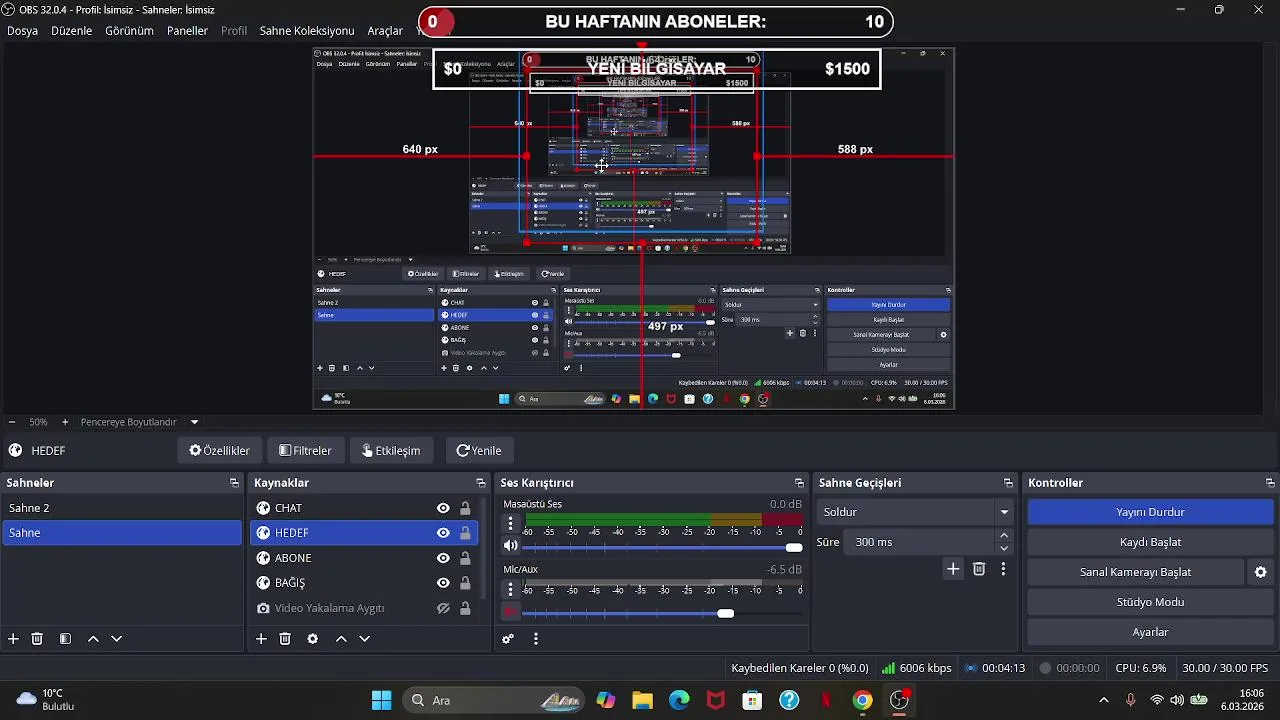Remove selected source with trash icon
This screenshot has width=1280, height=720.
point(285,639)
